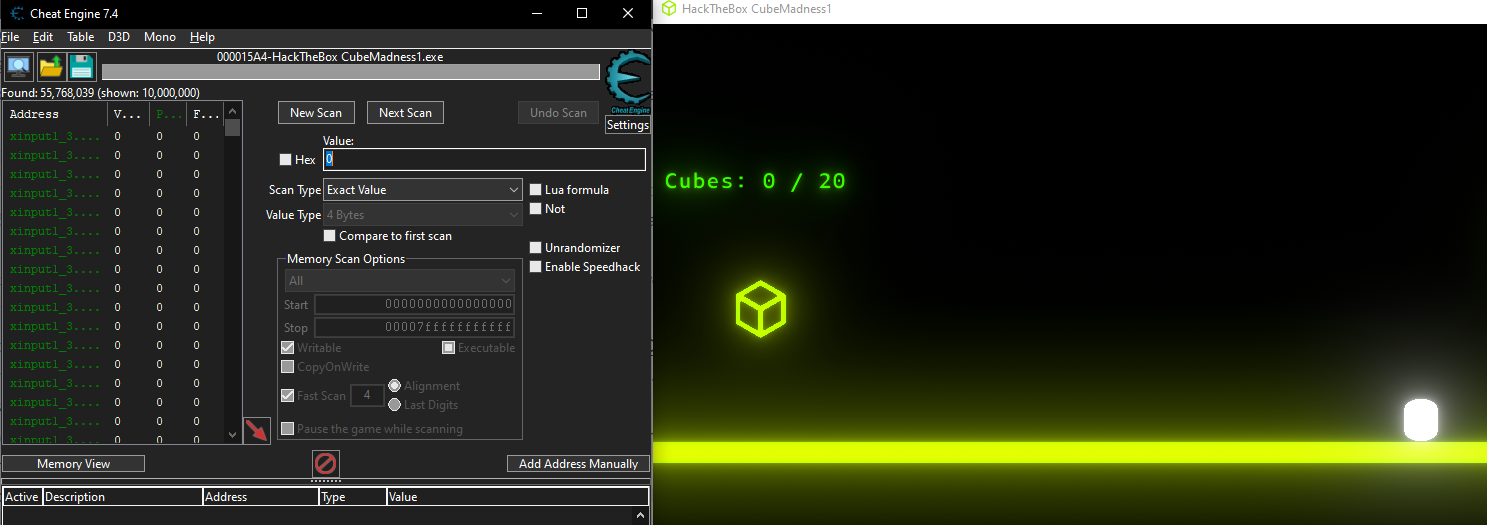Viewport: 1487px width, 525px height.
Task: Click the Cheat Engine title bar icon
Action: click(x=17, y=13)
